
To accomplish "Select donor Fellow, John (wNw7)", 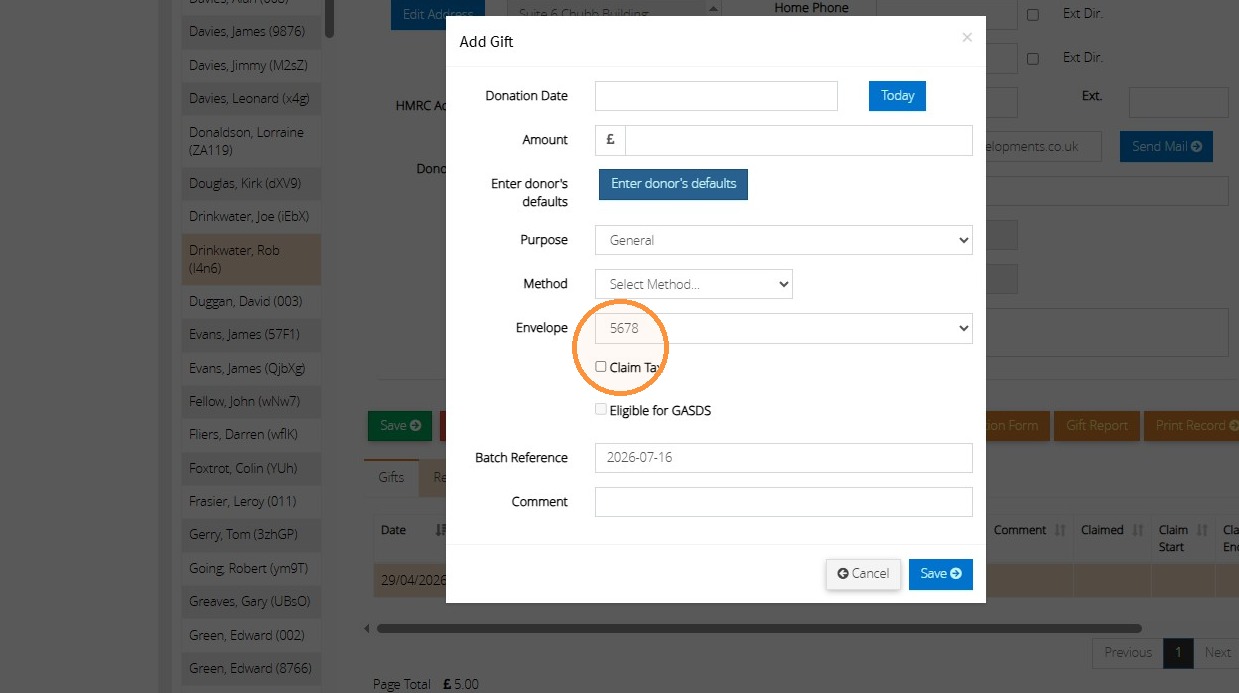I will (251, 401).
